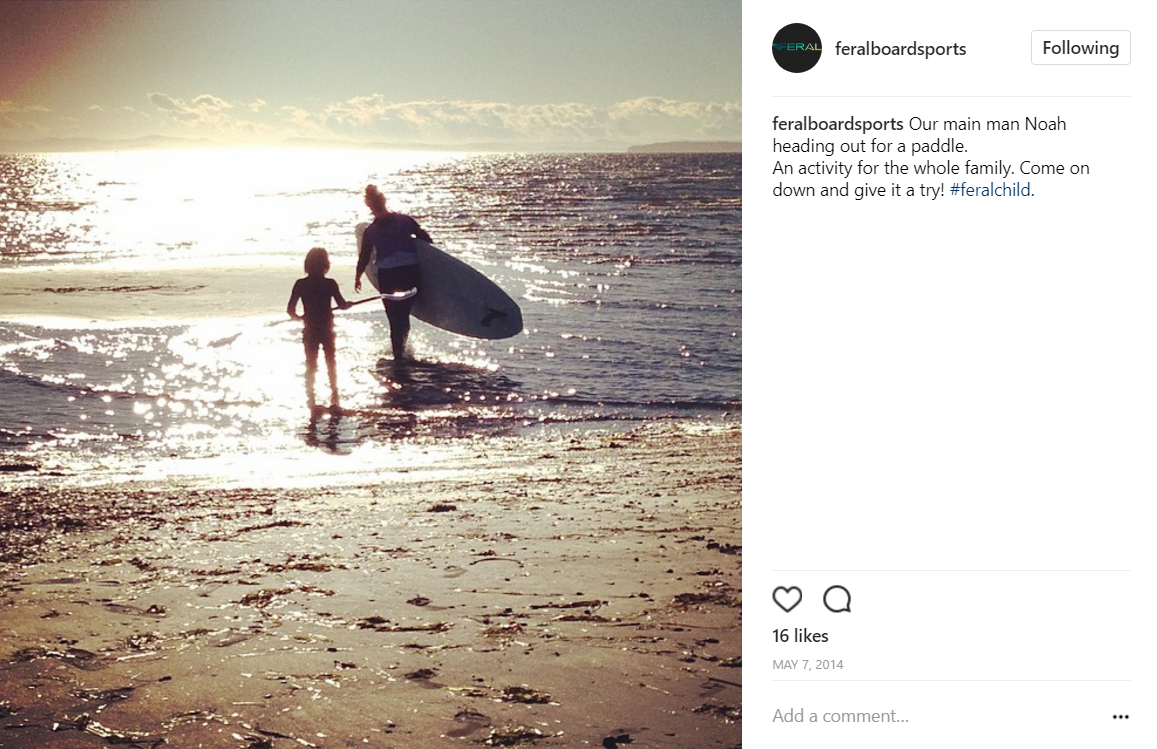
Task: Open the MAY 7, 2014 timestamp link
Action: tap(807, 664)
